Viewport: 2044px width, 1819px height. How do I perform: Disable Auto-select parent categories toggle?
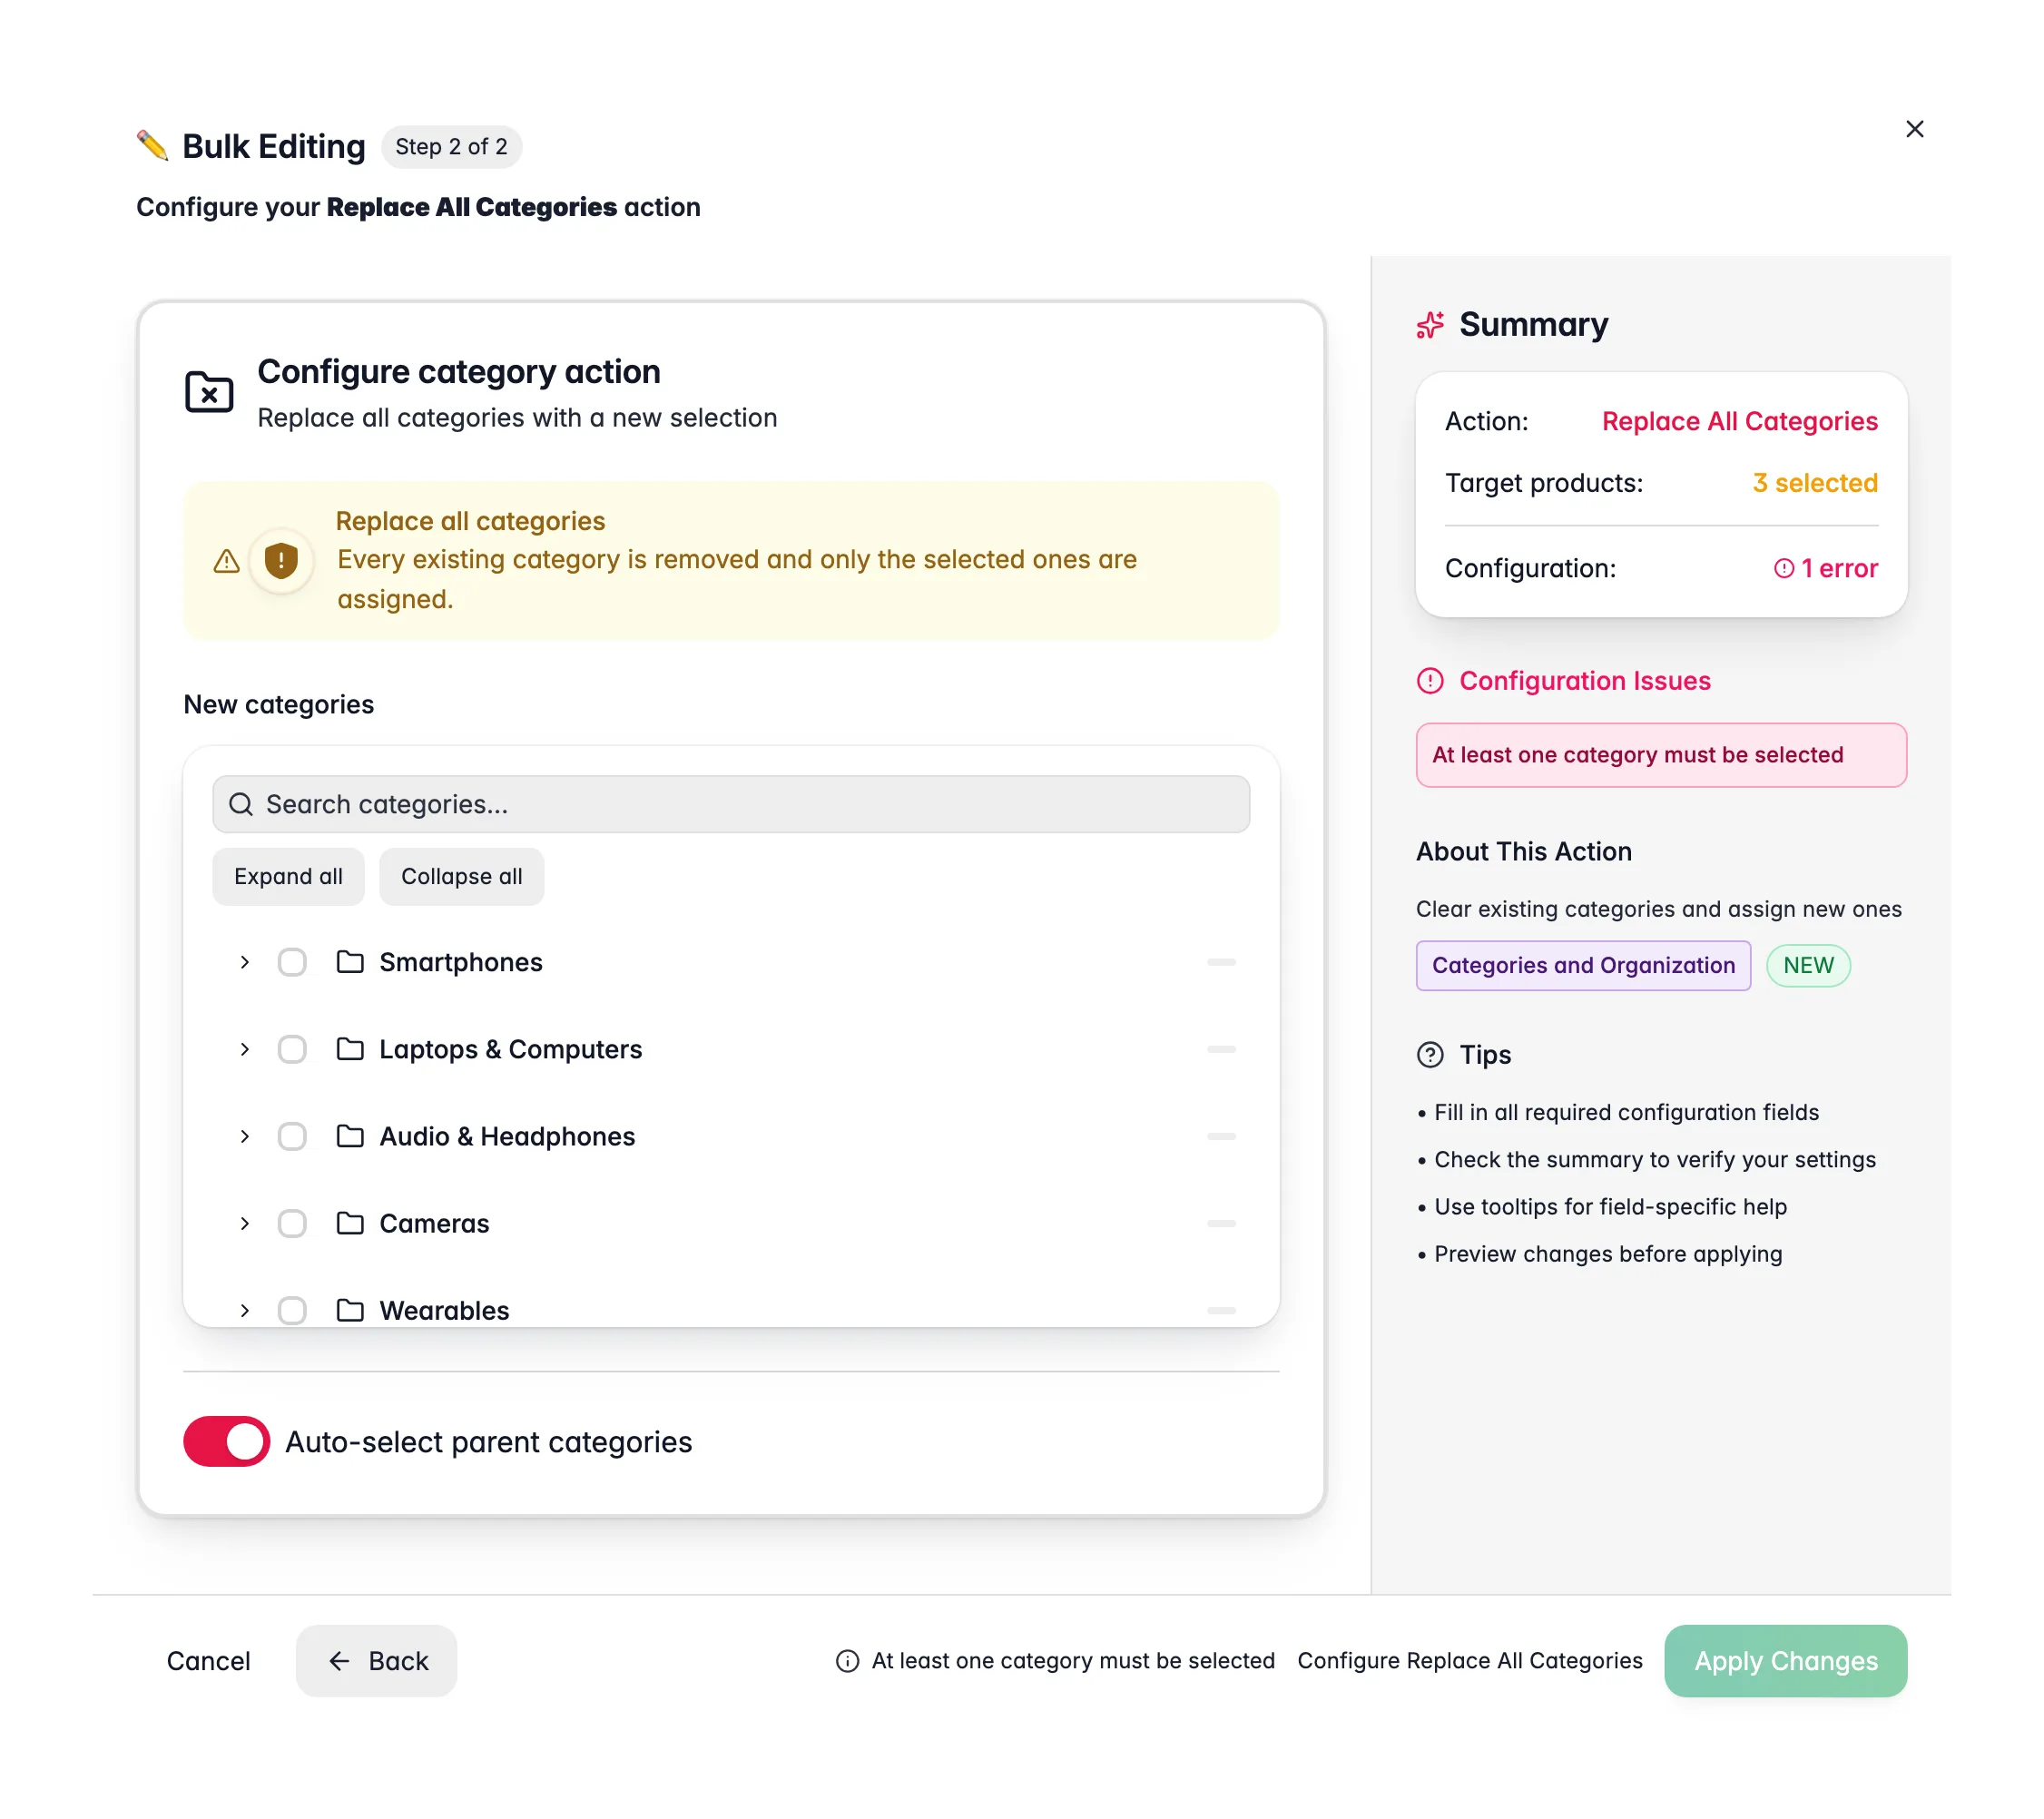[x=226, y=1441]
